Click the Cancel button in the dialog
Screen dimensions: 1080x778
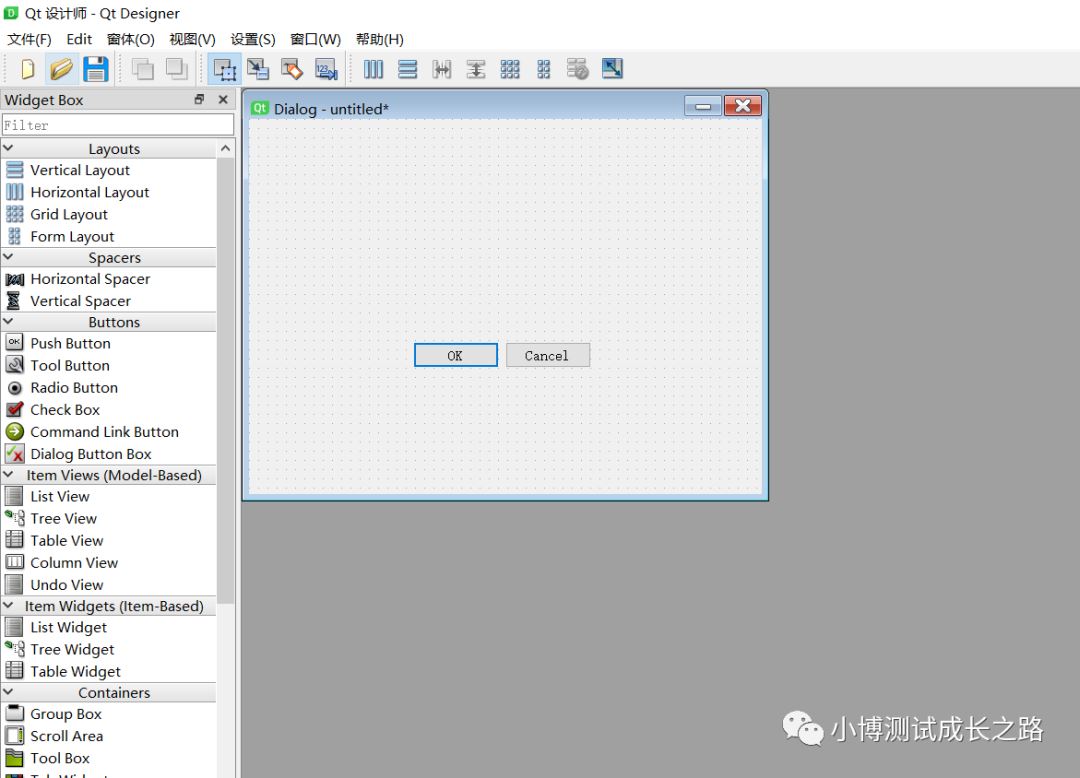[x=548, y=354]
